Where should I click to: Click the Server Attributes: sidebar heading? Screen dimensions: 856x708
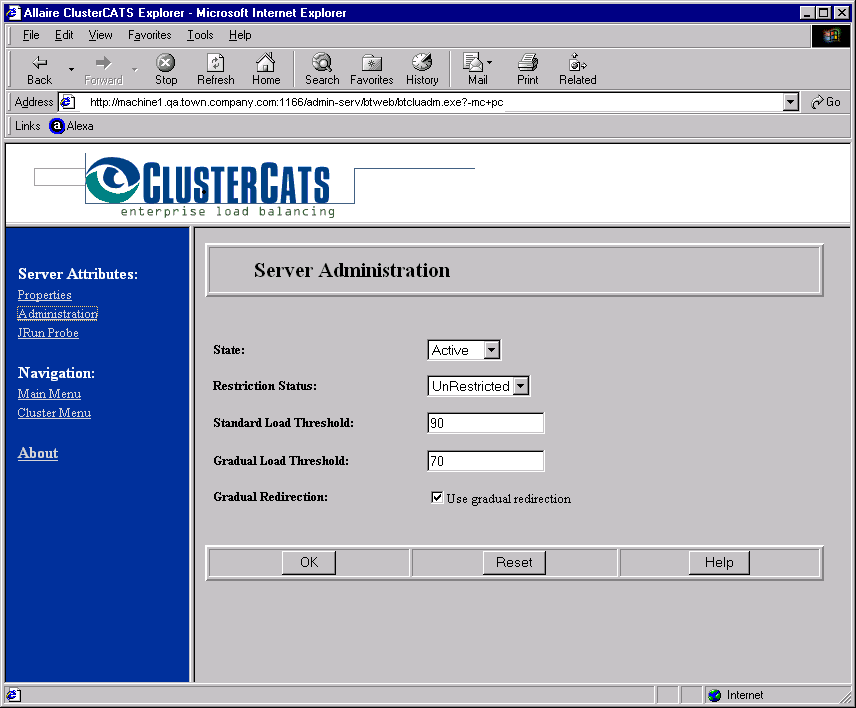[78, 274]
